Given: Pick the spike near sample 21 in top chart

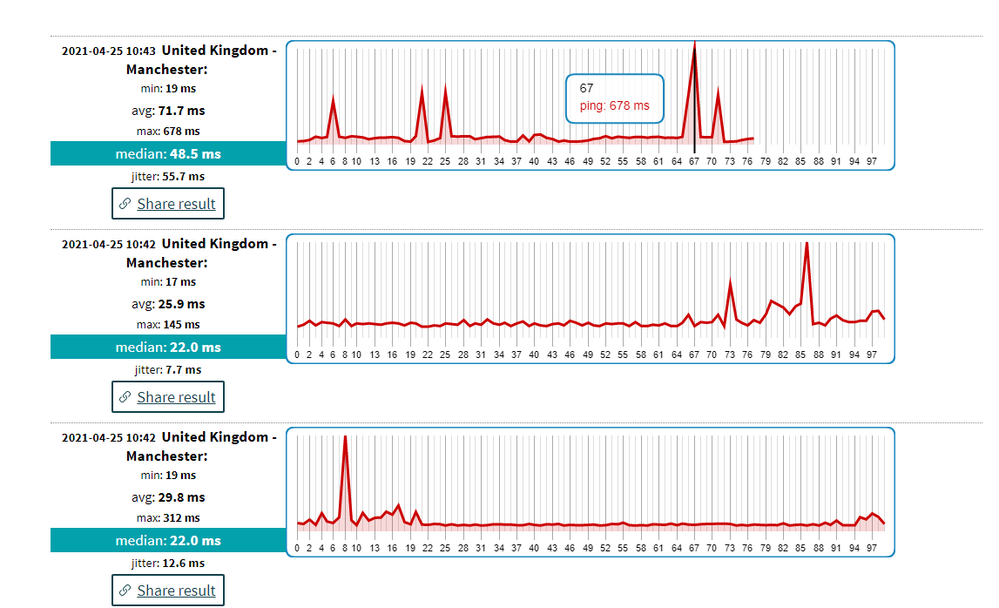Looking at the screenshot, I should [x=422, y=90].
